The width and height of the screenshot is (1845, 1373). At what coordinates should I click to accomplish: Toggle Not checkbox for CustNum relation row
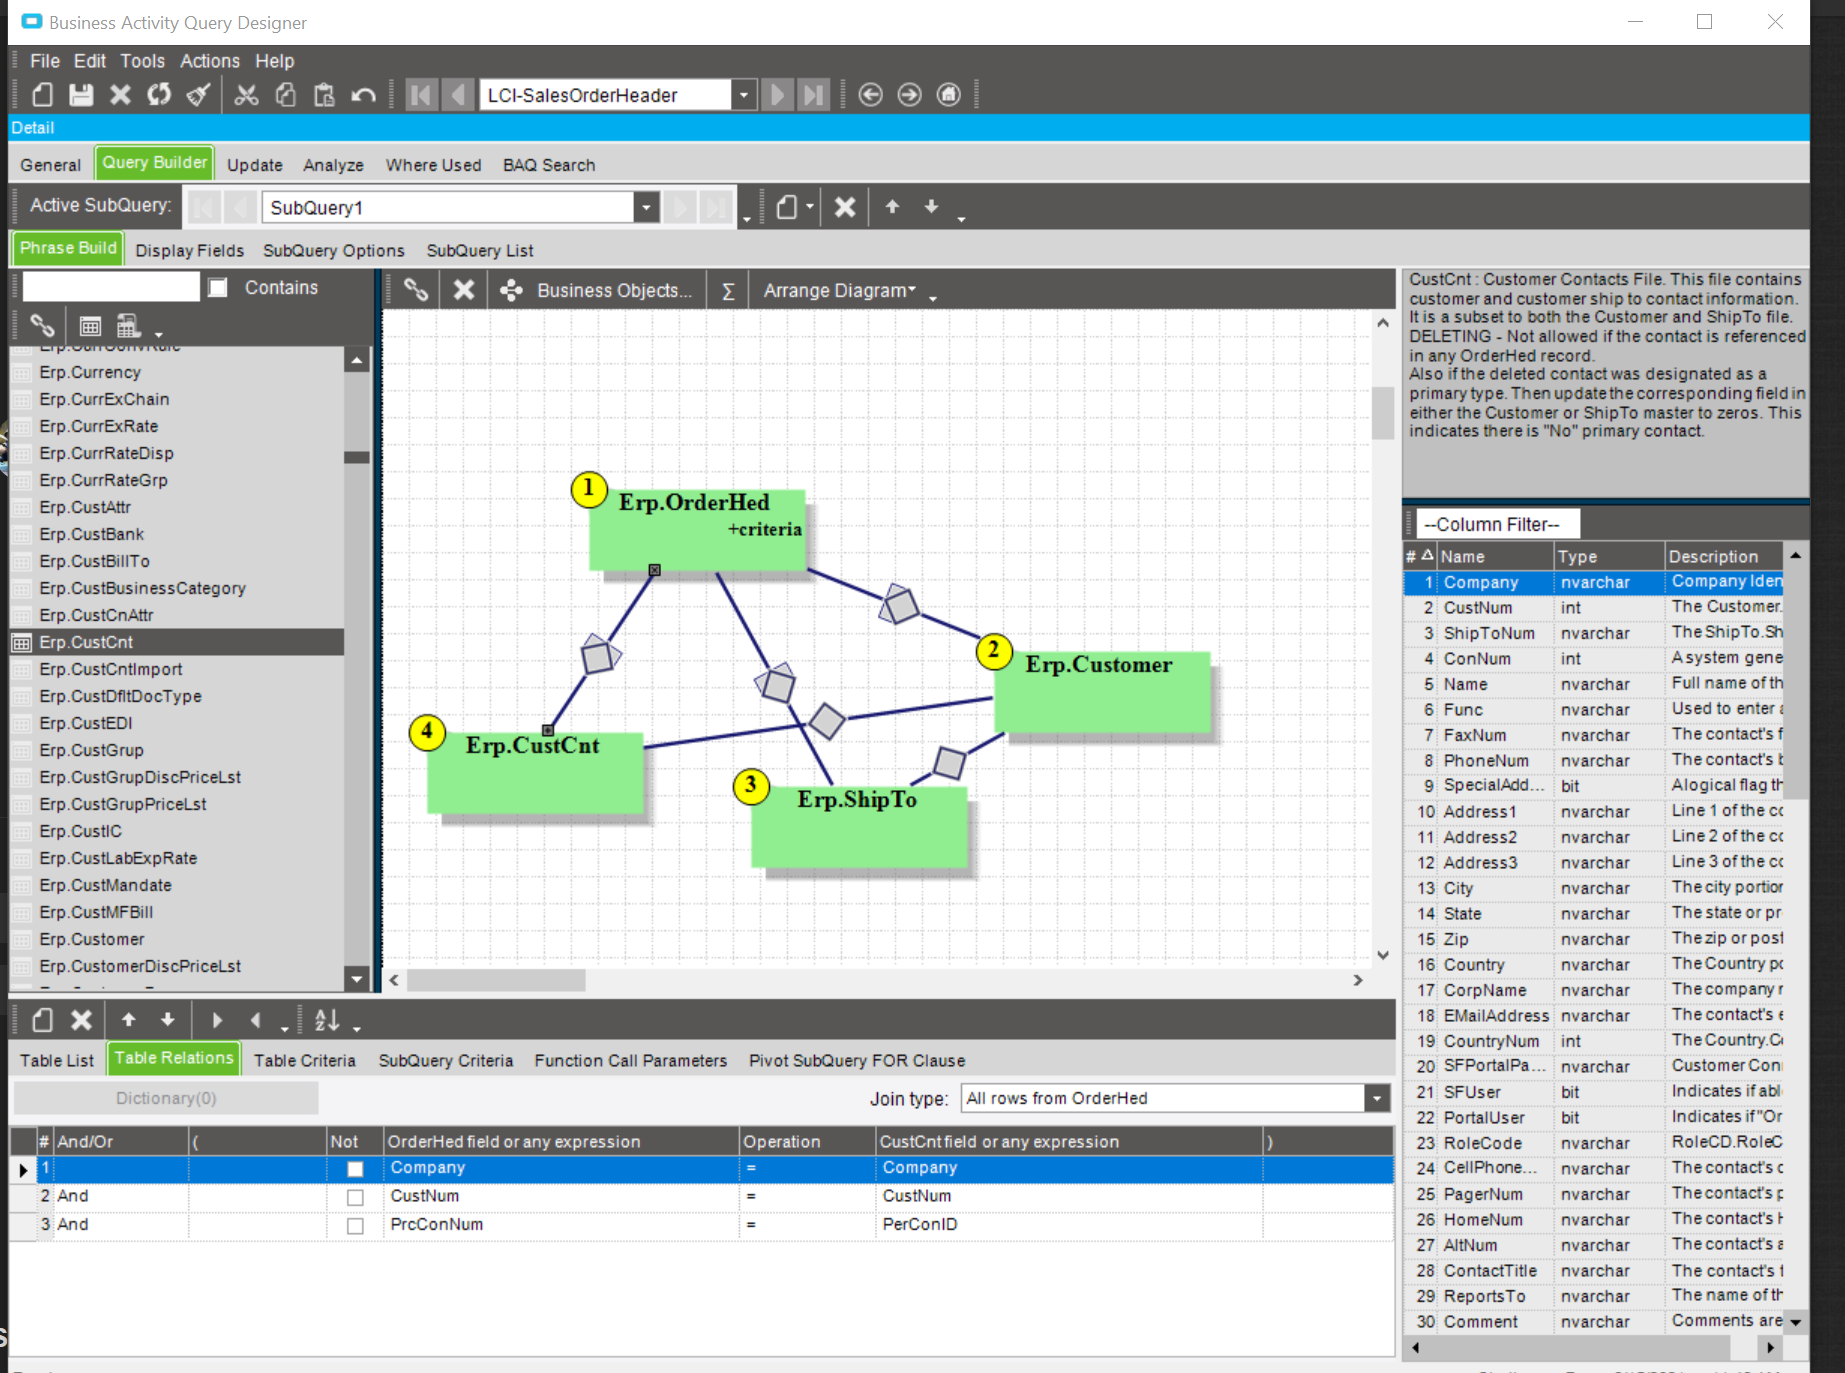[x=355, y=1197]
